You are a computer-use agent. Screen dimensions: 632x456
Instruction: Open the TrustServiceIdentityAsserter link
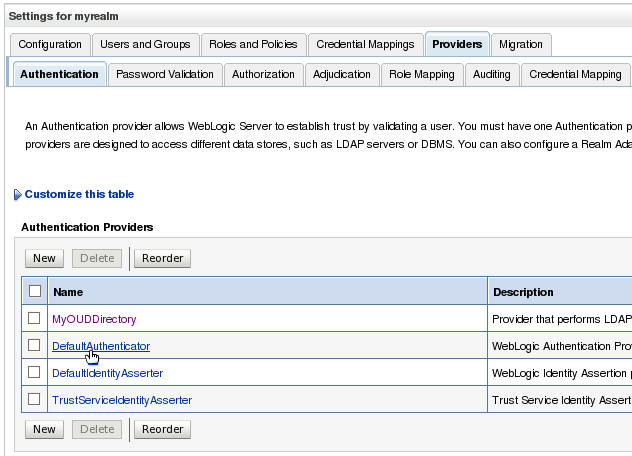click(121, 400)
